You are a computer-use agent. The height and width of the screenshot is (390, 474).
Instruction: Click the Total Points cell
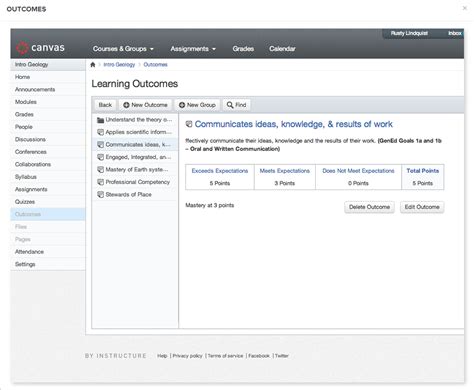click(x=423, y=177)
